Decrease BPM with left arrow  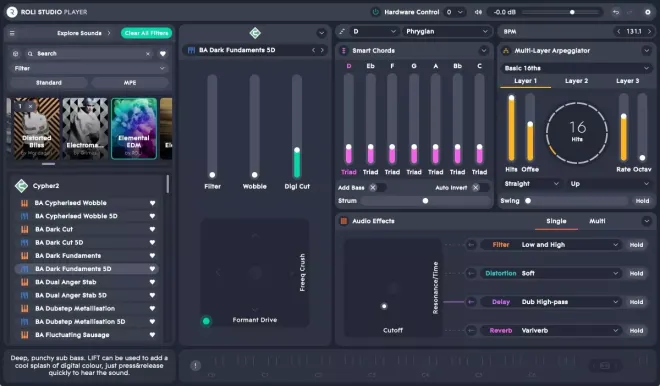point(618,32)
